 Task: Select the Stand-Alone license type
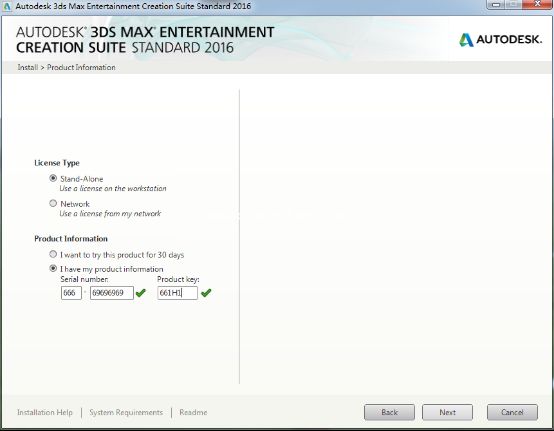53,178
